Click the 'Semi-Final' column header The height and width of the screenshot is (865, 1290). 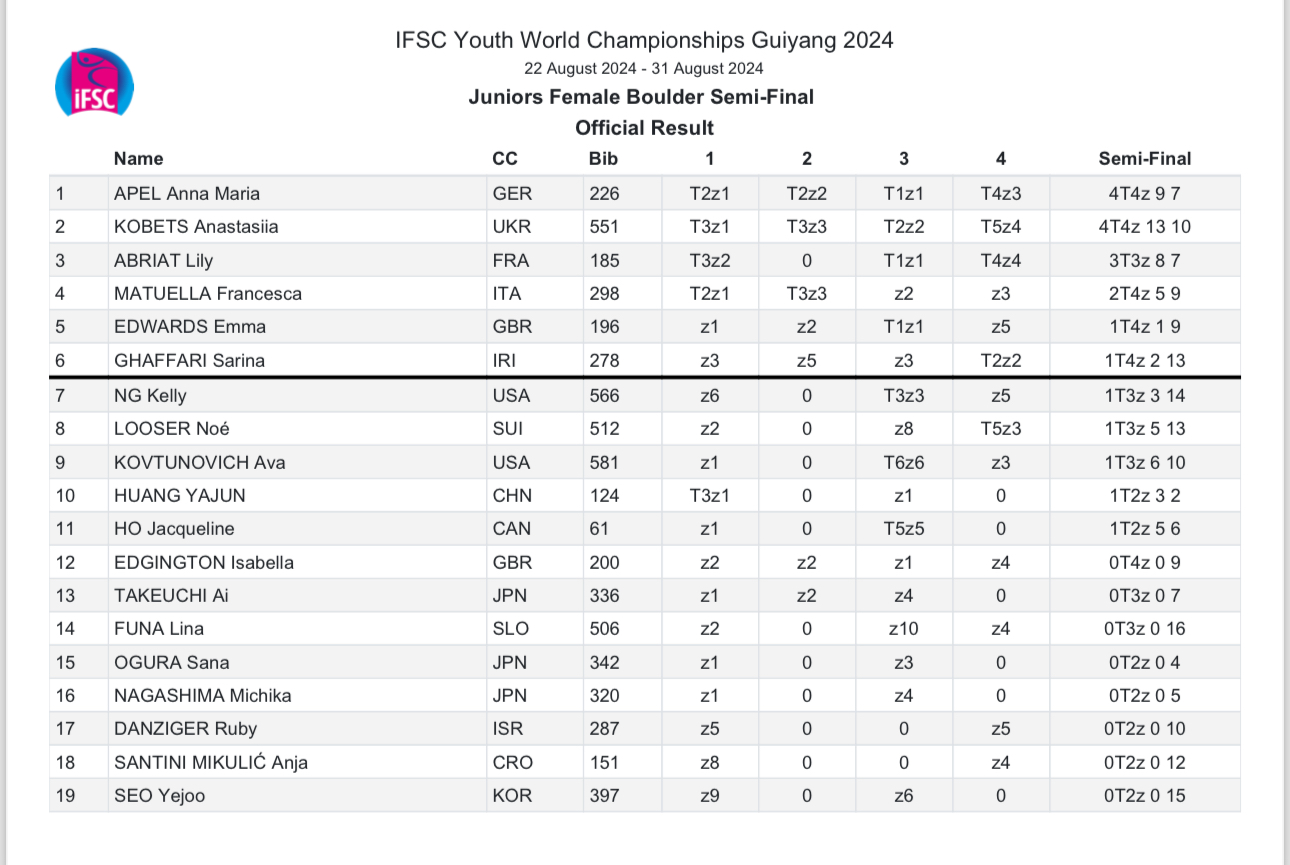1144,158
